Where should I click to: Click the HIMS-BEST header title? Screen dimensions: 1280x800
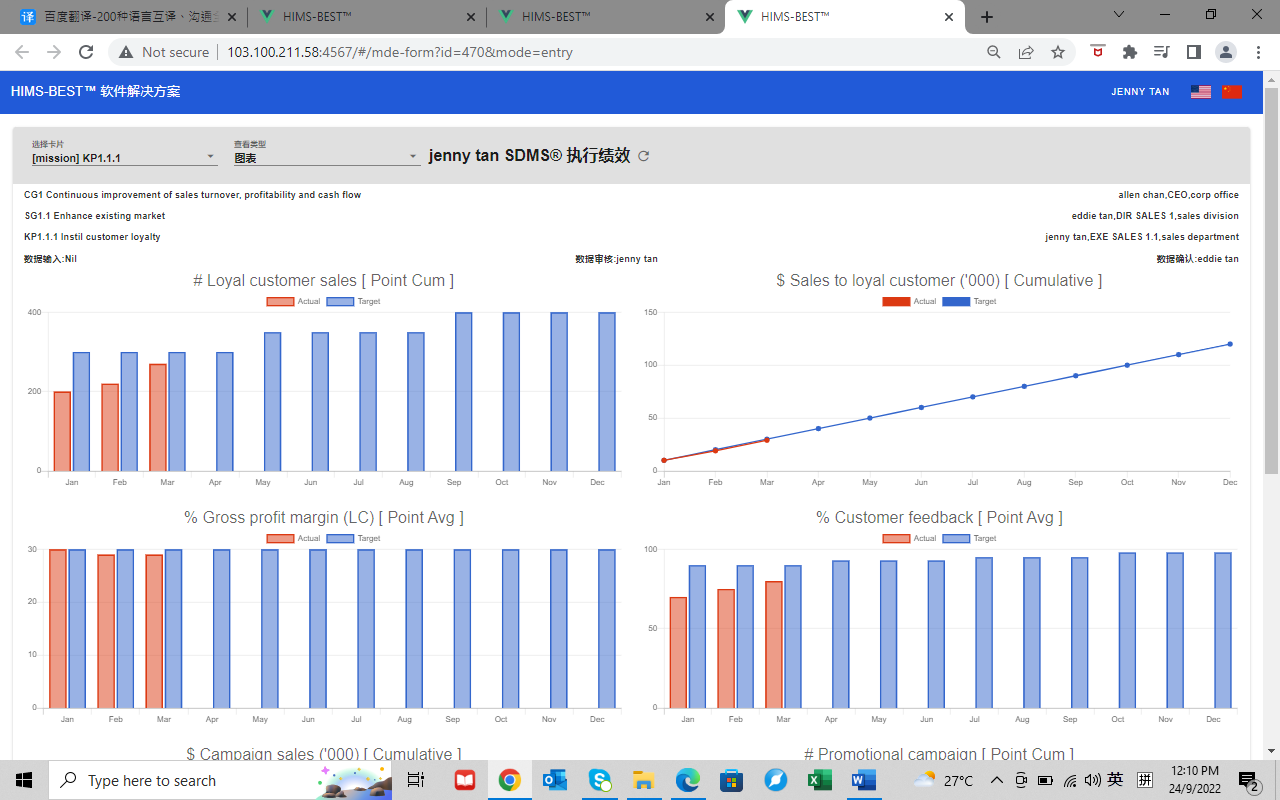coord(96,92)
